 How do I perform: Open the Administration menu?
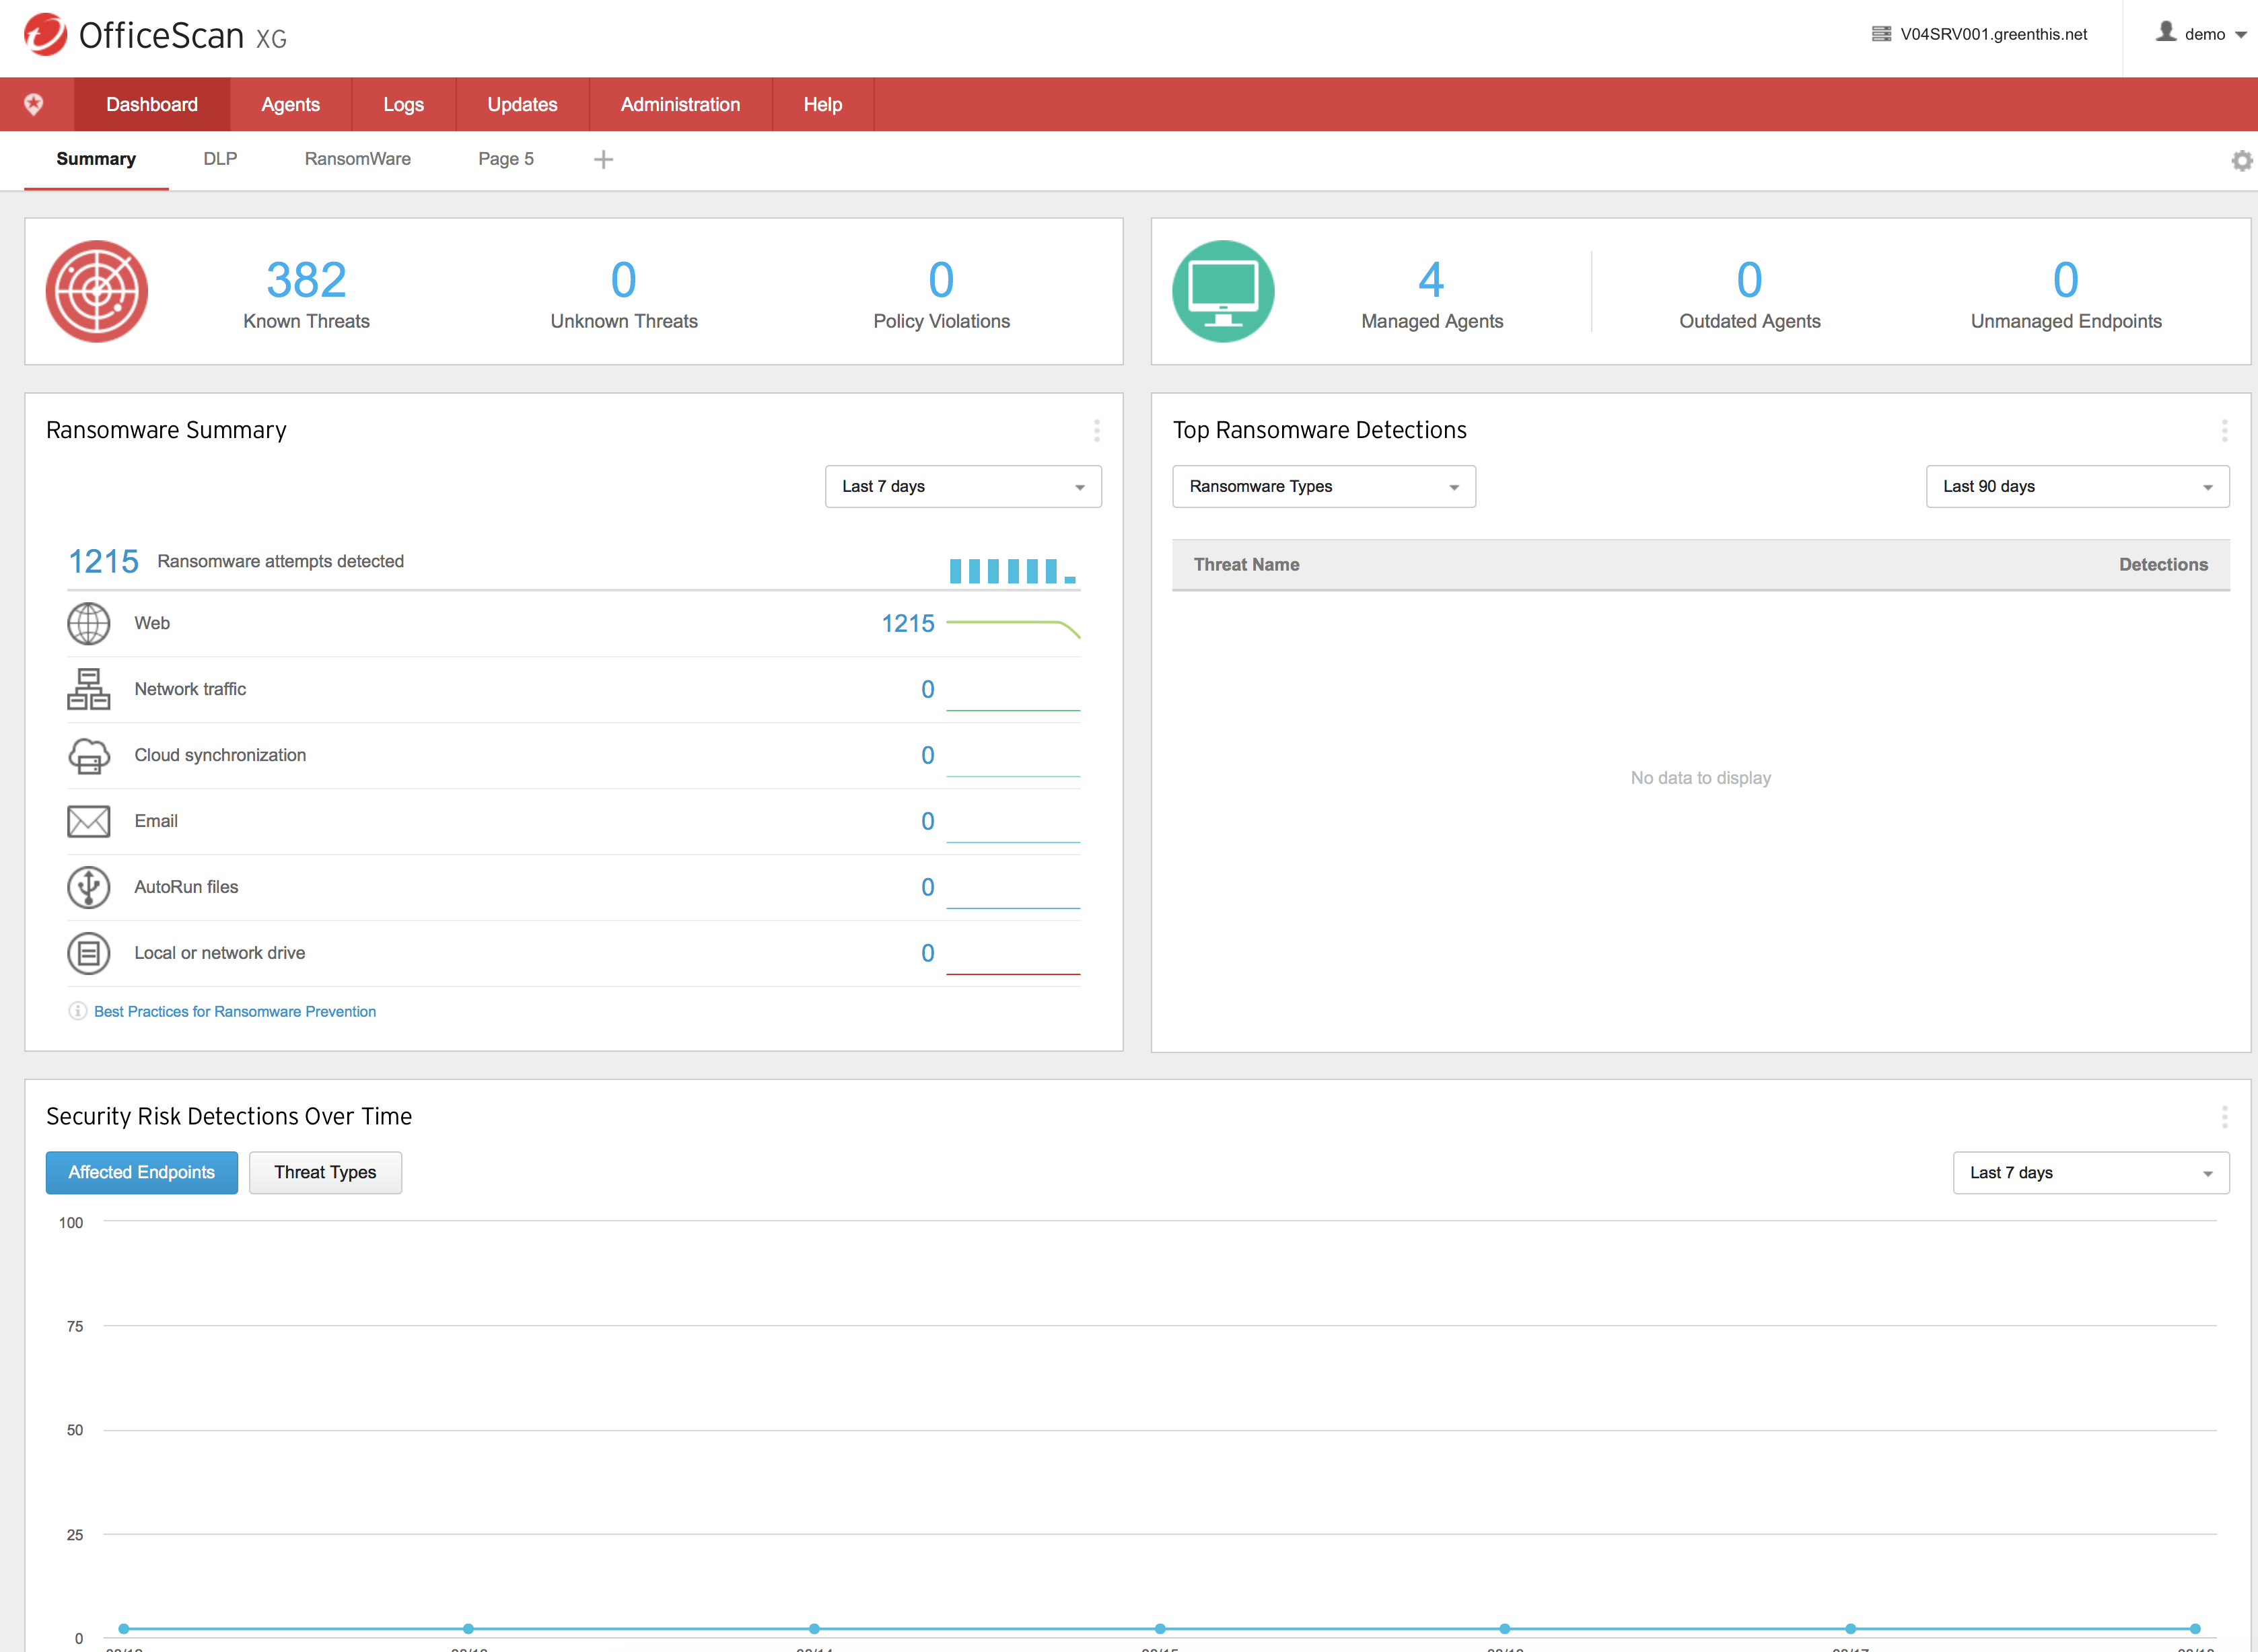tap(681, 105)
